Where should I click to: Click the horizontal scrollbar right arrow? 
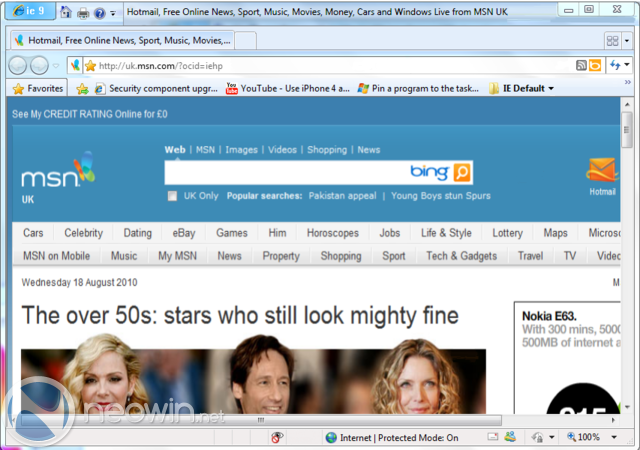(613, 420)
